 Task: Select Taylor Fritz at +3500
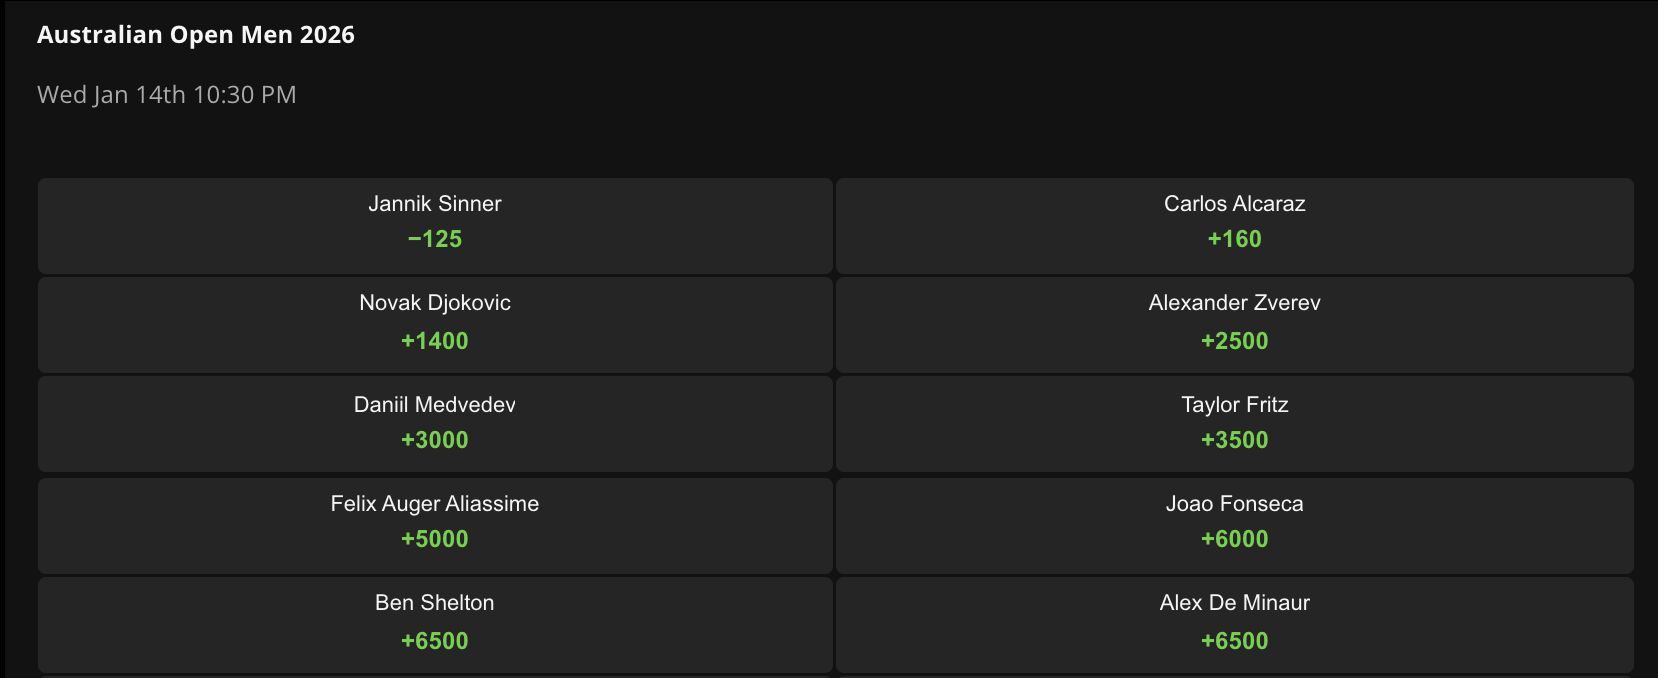point(1234,424)
